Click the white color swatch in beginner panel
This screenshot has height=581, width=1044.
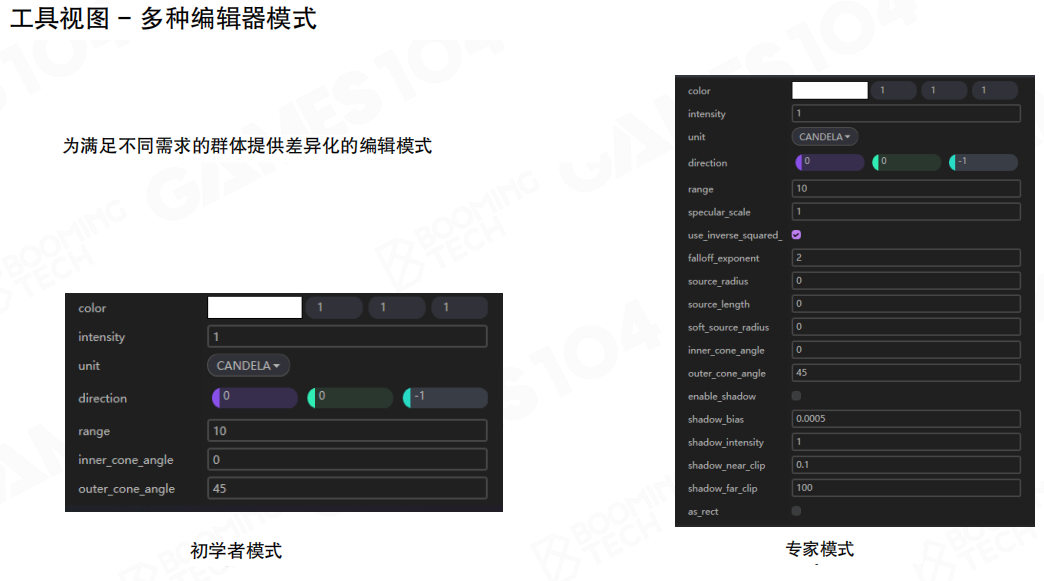click(254, 308)
